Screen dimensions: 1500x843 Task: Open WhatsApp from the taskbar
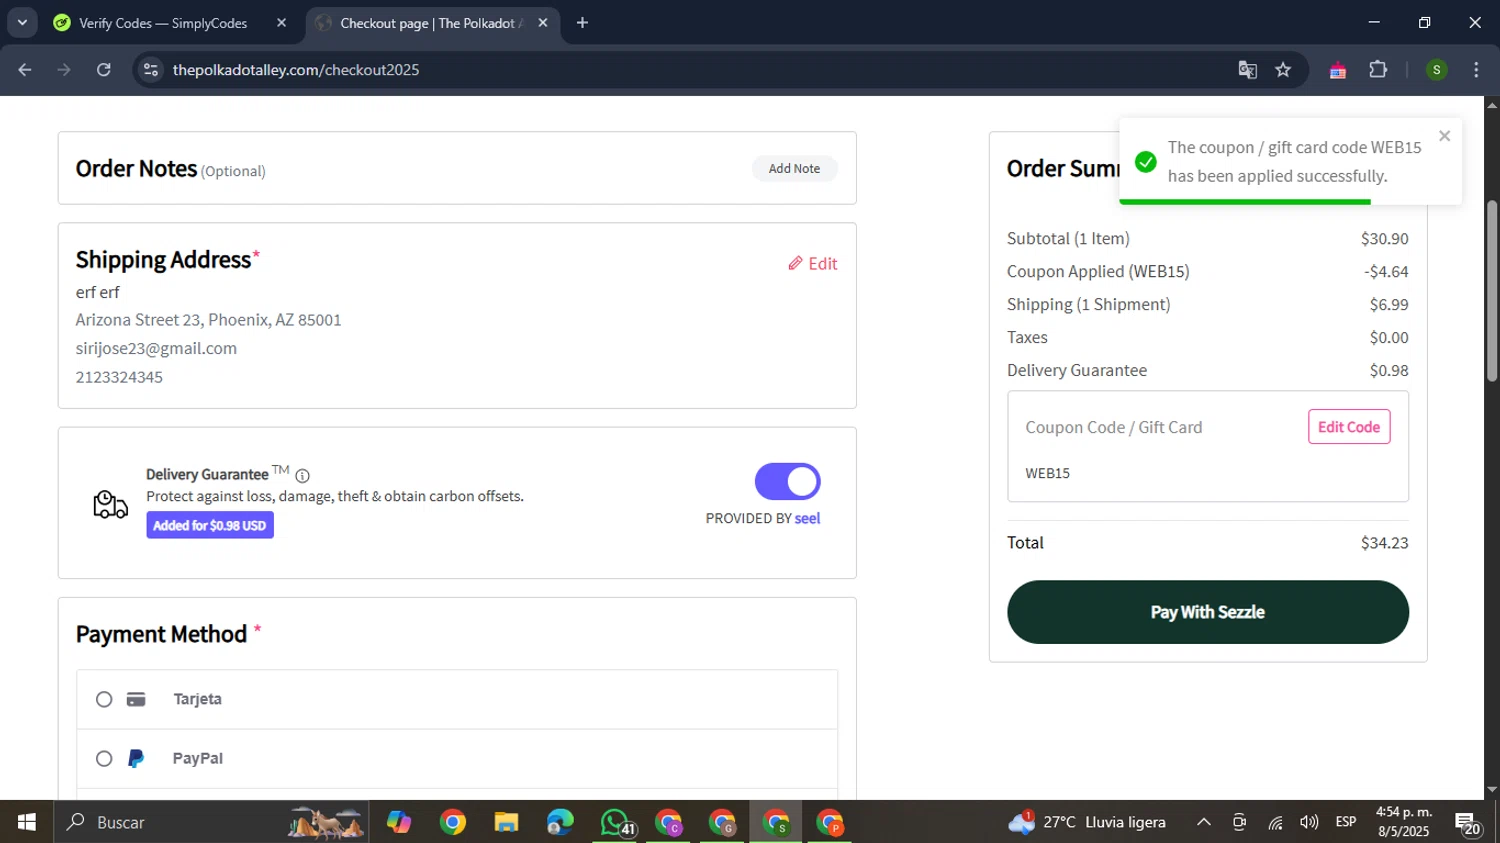tap(615, 822)
